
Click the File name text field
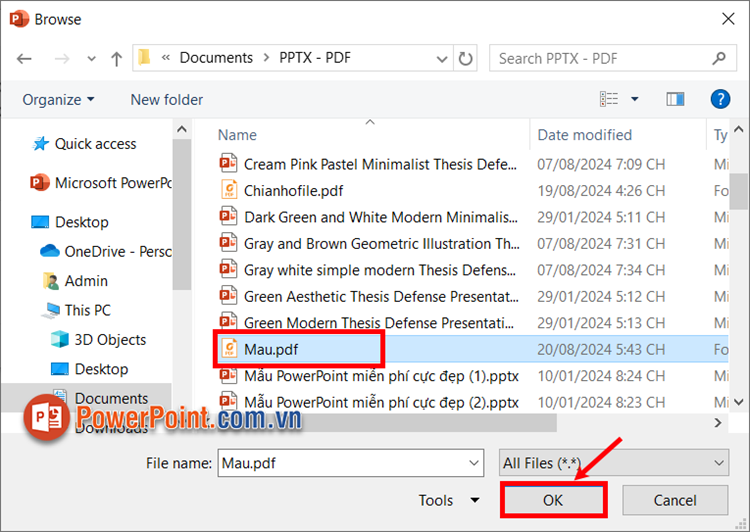coord(342,463)
